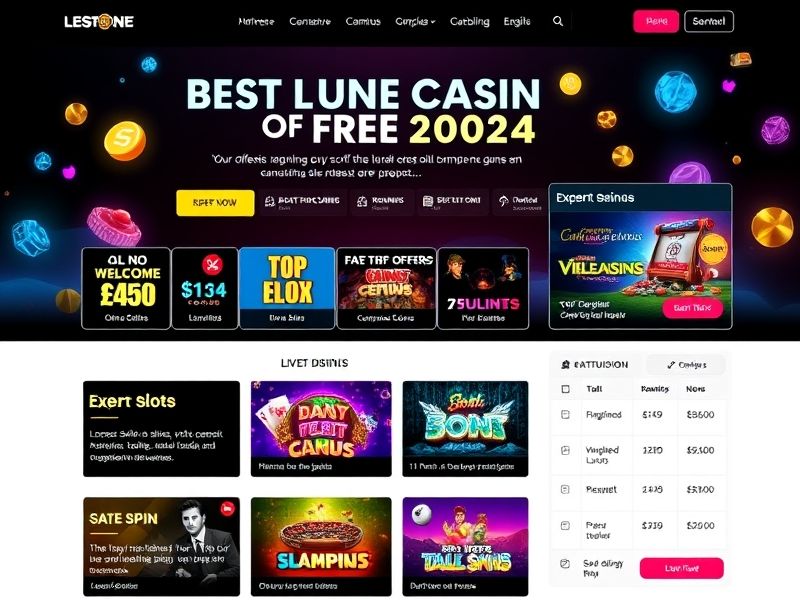
Task: Click the round icon in table footer row
Action: pyautogui.click(x=565, y=564)
